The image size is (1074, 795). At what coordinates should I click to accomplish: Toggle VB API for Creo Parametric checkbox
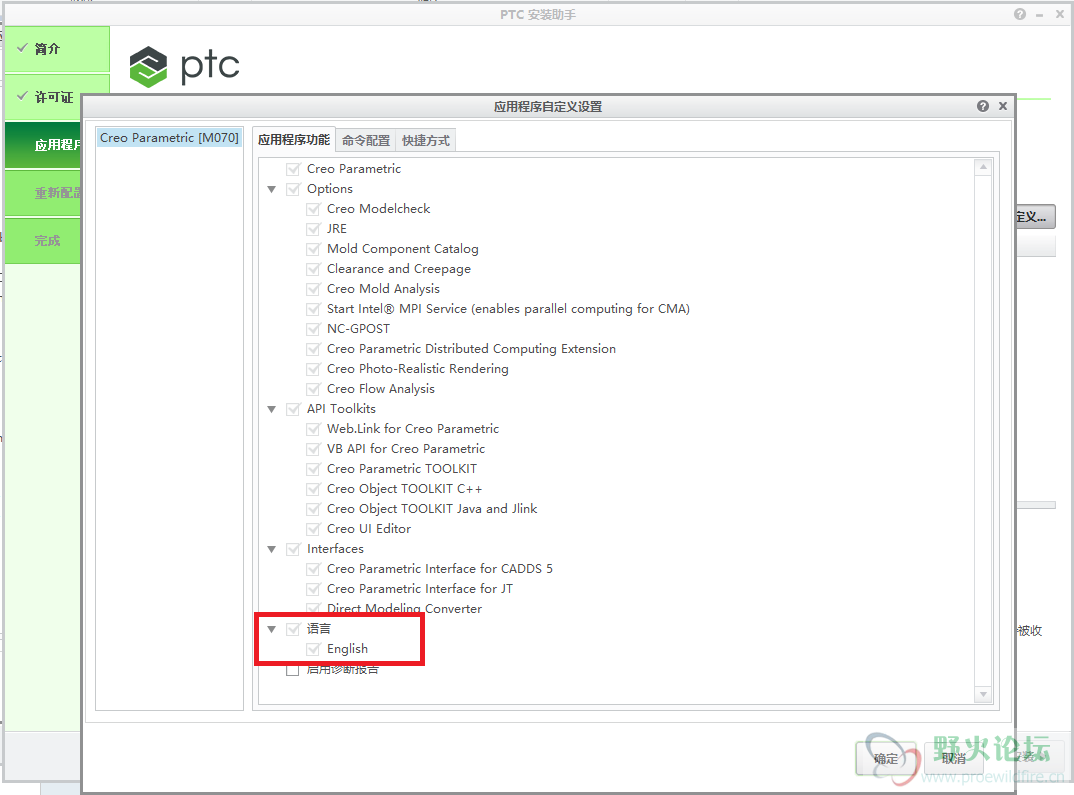313,449
